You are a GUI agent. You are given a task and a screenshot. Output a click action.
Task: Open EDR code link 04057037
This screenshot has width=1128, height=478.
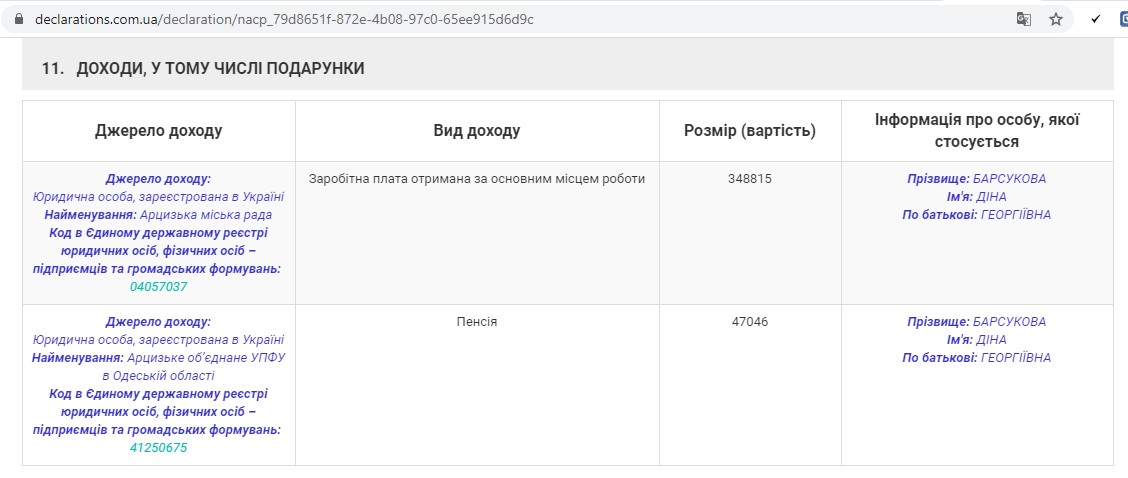tap(159, 287)
